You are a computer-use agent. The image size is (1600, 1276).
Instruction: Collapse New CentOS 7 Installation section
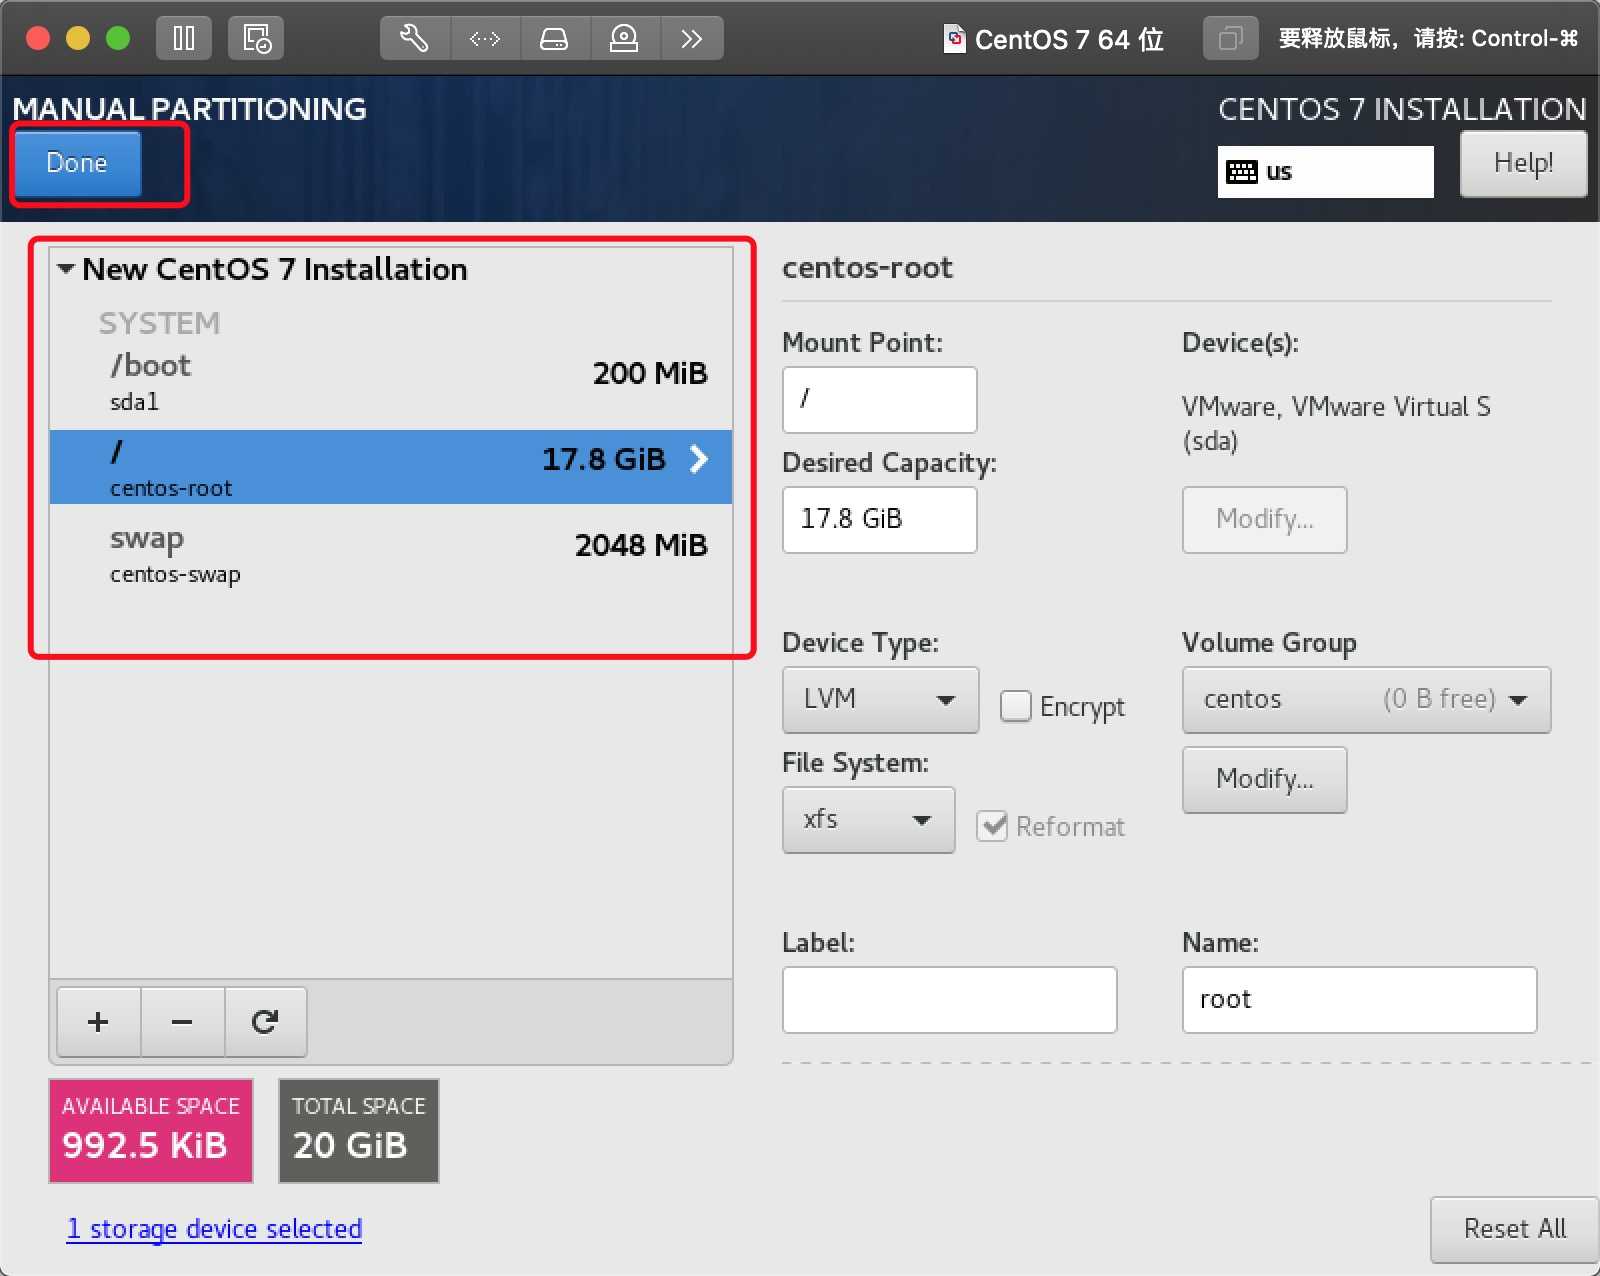66,269
